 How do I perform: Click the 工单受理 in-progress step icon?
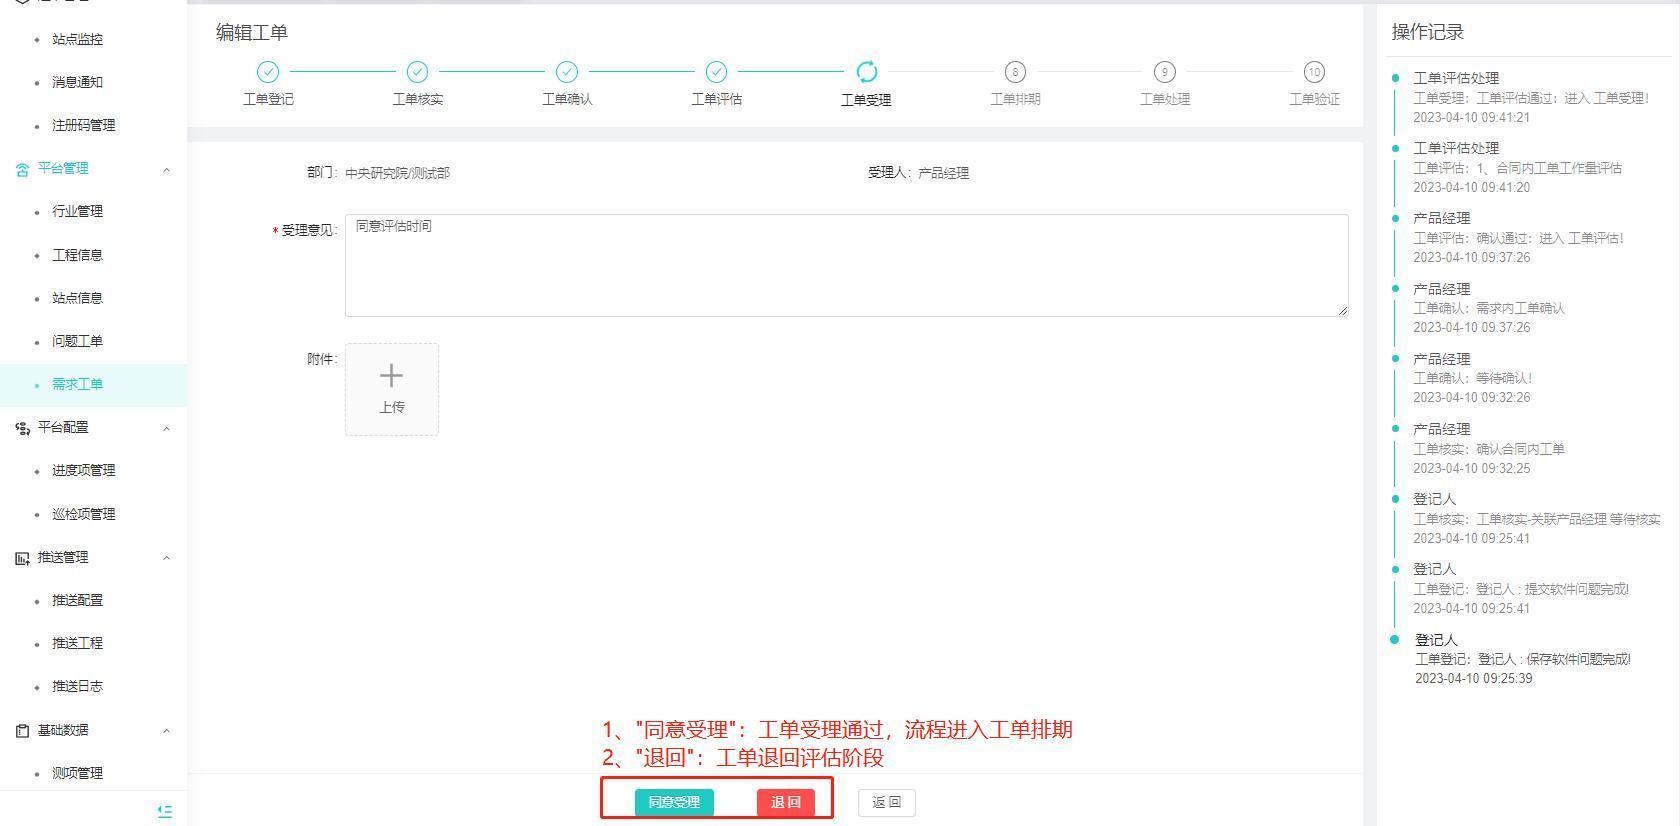click(866, 72)
